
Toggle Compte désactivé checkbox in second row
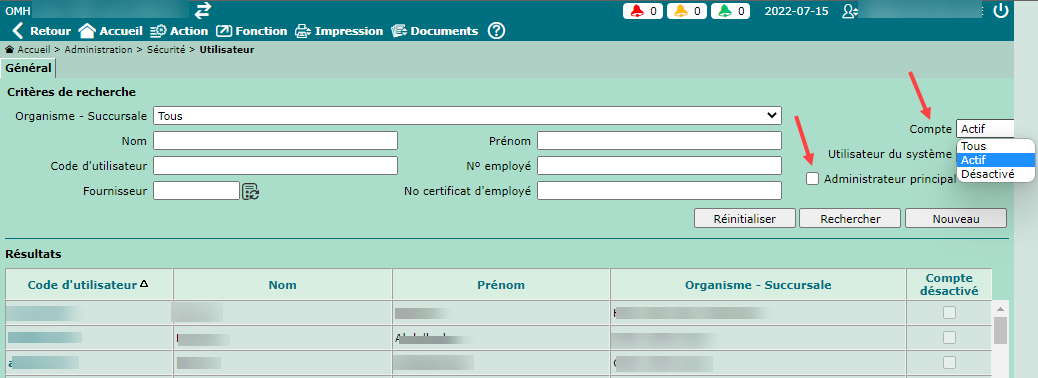coord(949,337)
